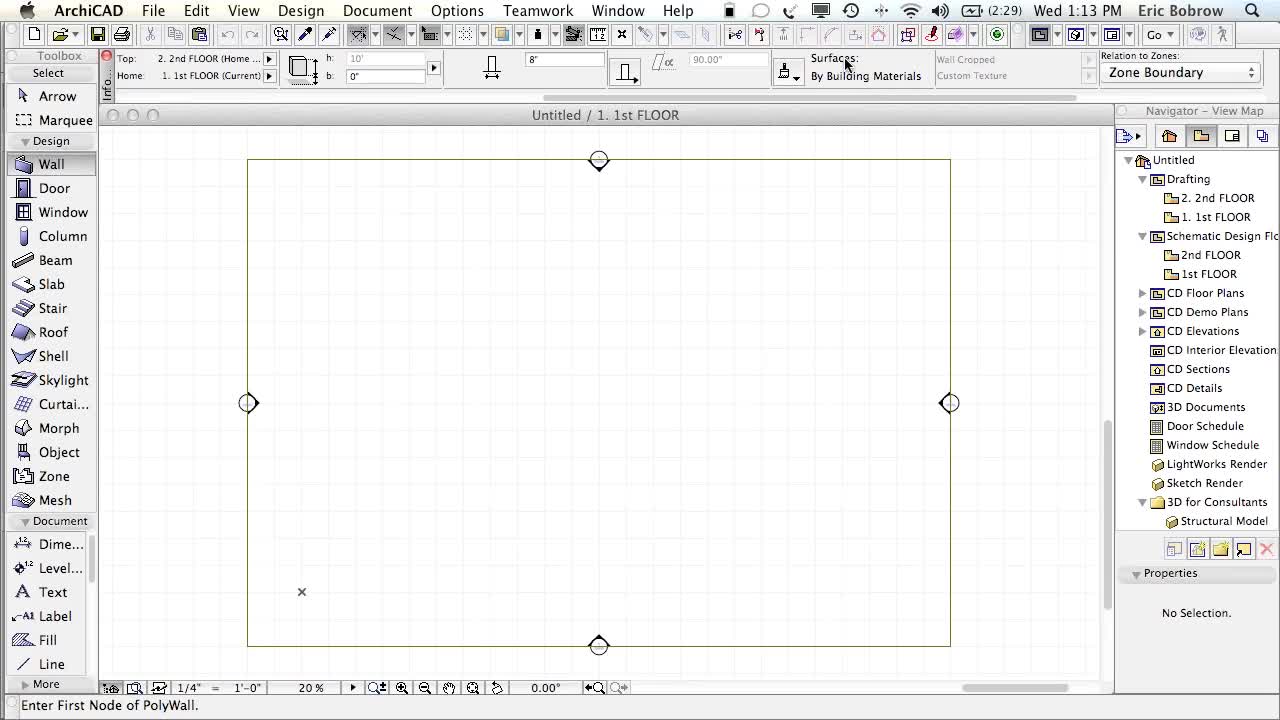This screenshot has height=720, width=1280.
Task: Open the Window menu
Action: pyautogui.click(x=618, y=11)
